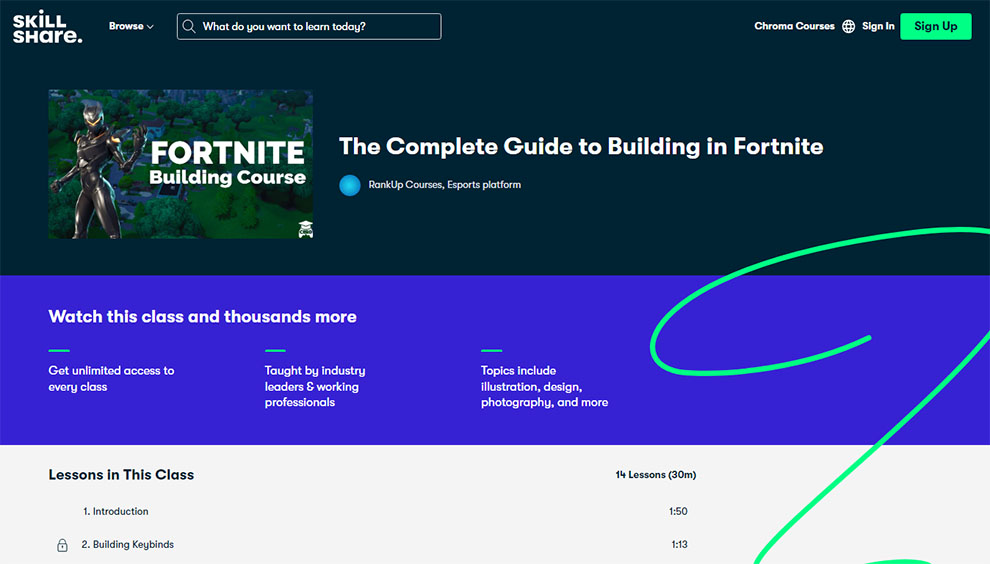Click the graduation cap icon on thumbnail

pos(306,229)
